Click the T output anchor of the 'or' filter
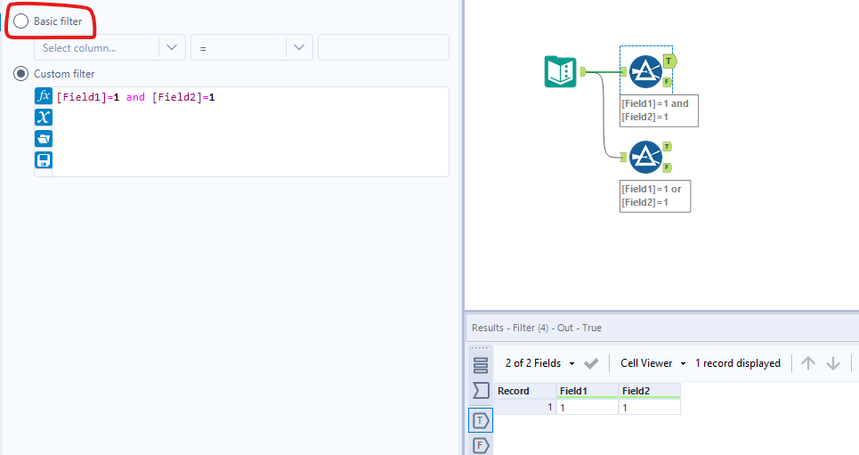The image size is (859, 455). [667, 147]
